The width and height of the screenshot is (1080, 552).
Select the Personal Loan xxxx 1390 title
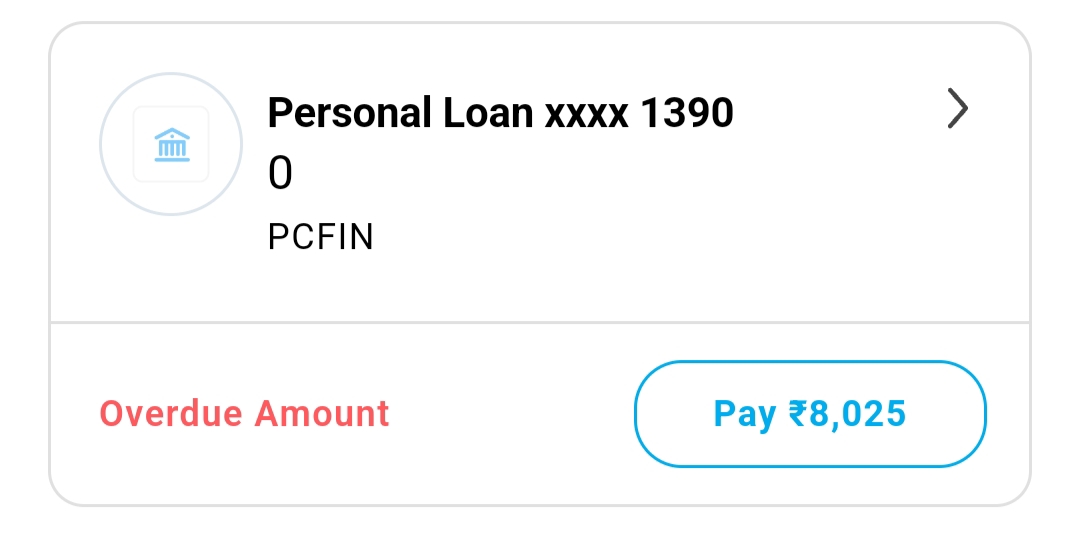pos(500,114)
